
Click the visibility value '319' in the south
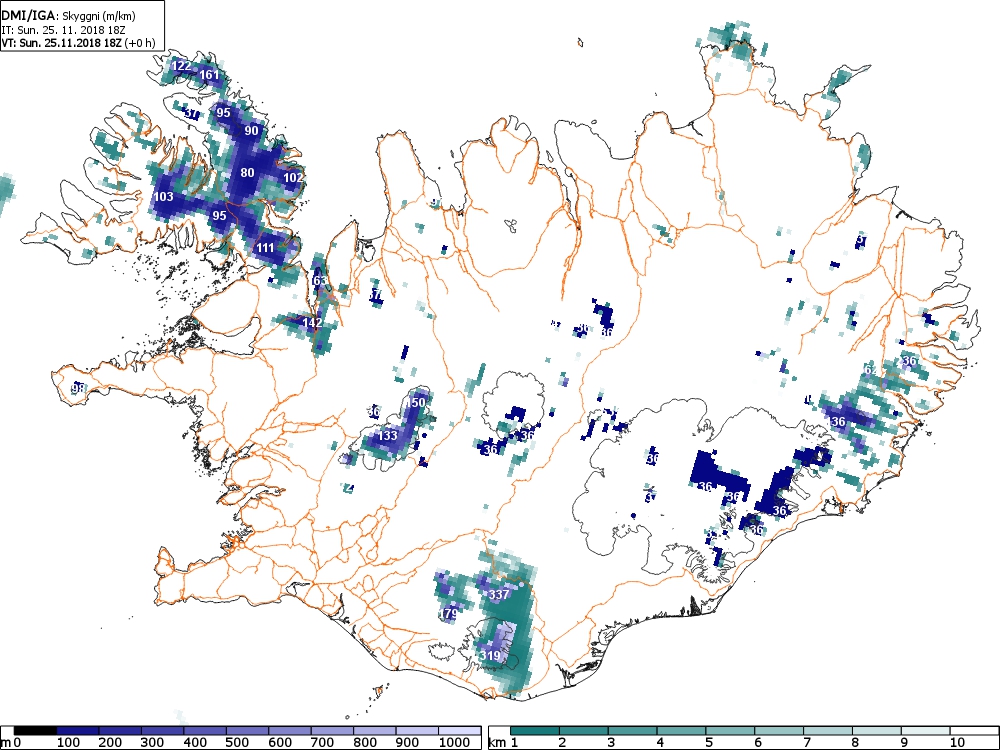tap(490, 656)
